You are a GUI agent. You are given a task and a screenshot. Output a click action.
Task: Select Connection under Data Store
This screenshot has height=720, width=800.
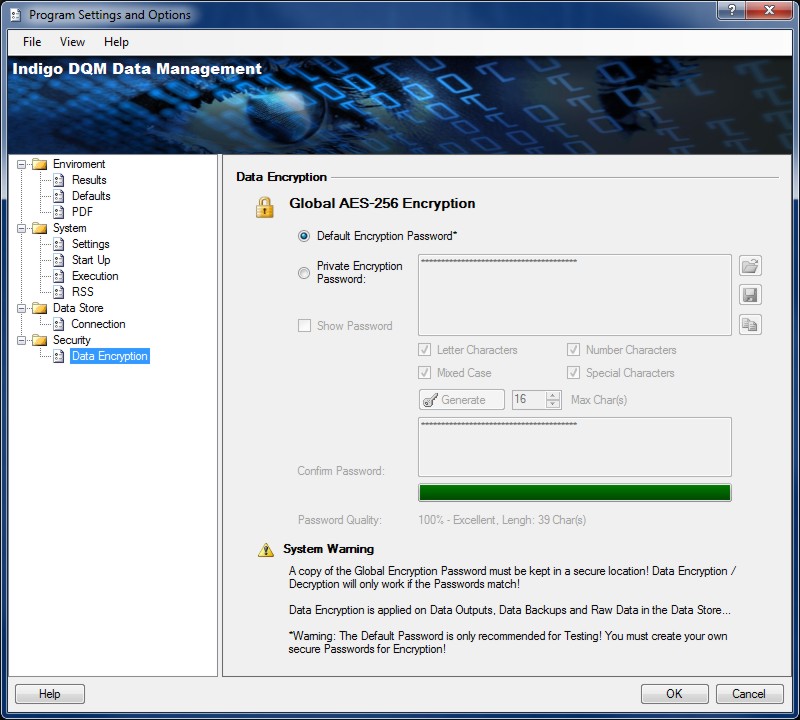pos(98,324)
